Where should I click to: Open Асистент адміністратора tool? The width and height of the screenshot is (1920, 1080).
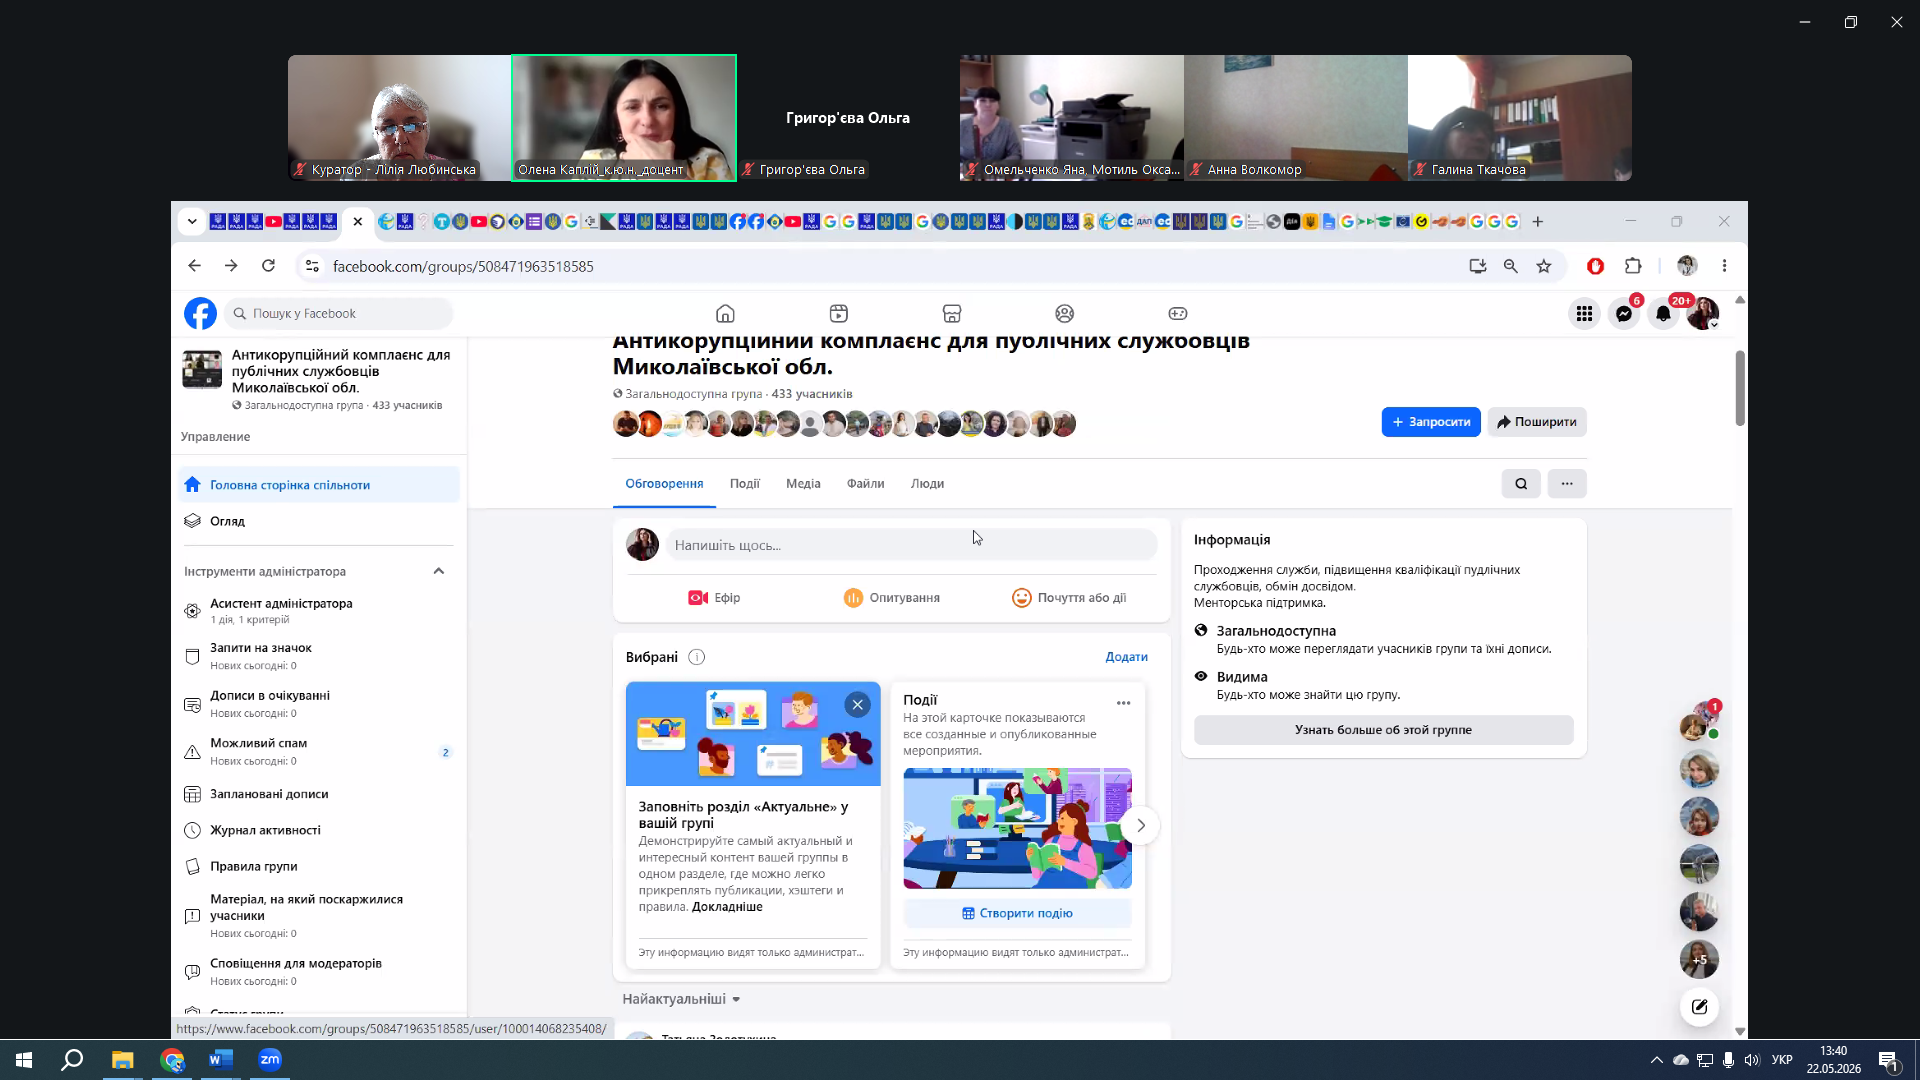click(319, 610)
